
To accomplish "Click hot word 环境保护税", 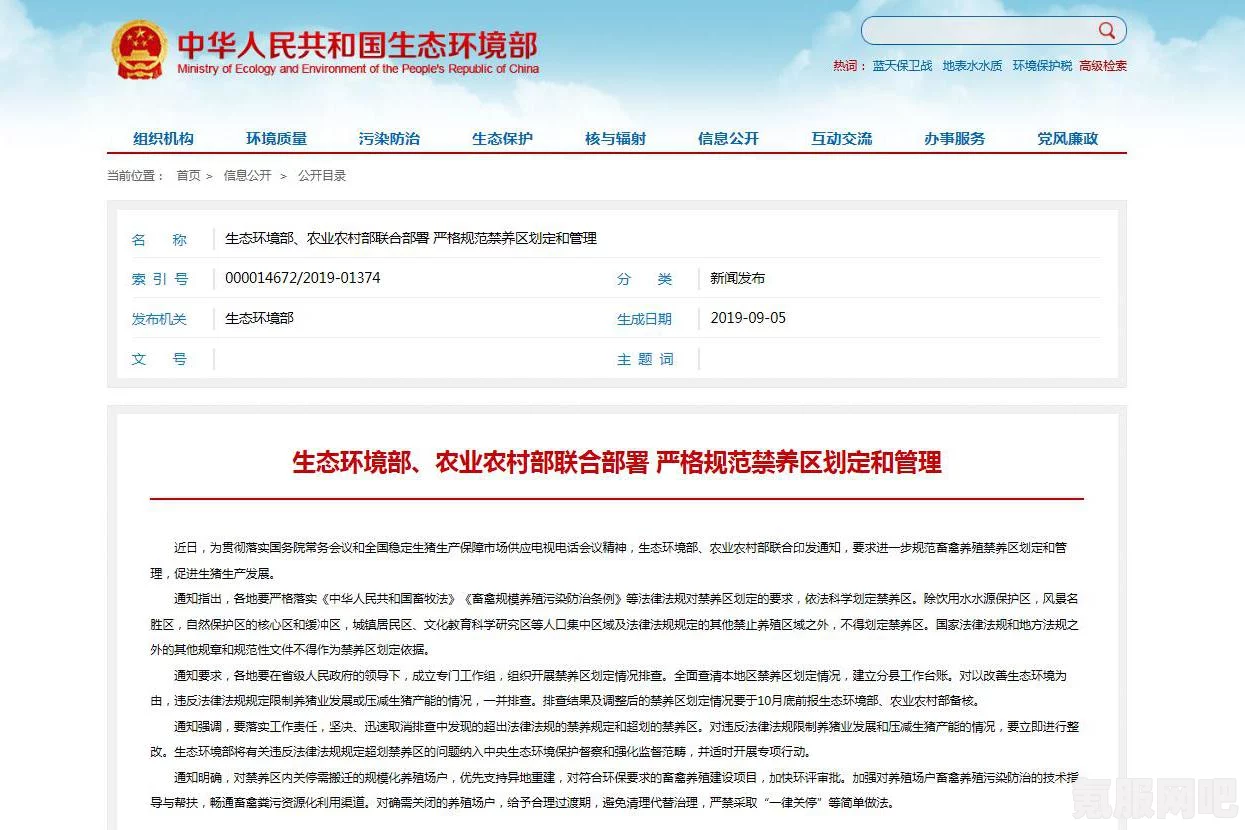I will pos(1042,66).
